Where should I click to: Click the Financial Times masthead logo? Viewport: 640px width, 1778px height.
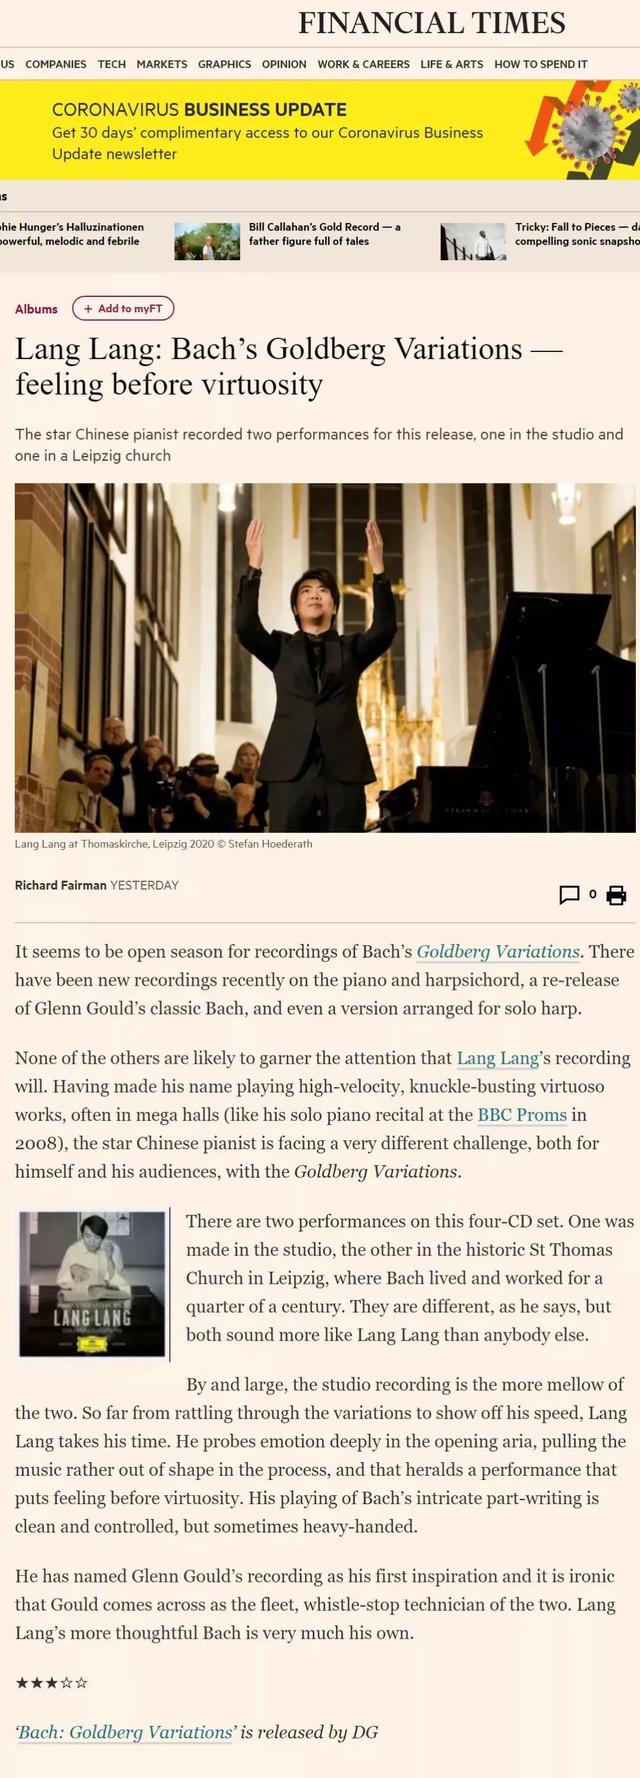point(432,23)
